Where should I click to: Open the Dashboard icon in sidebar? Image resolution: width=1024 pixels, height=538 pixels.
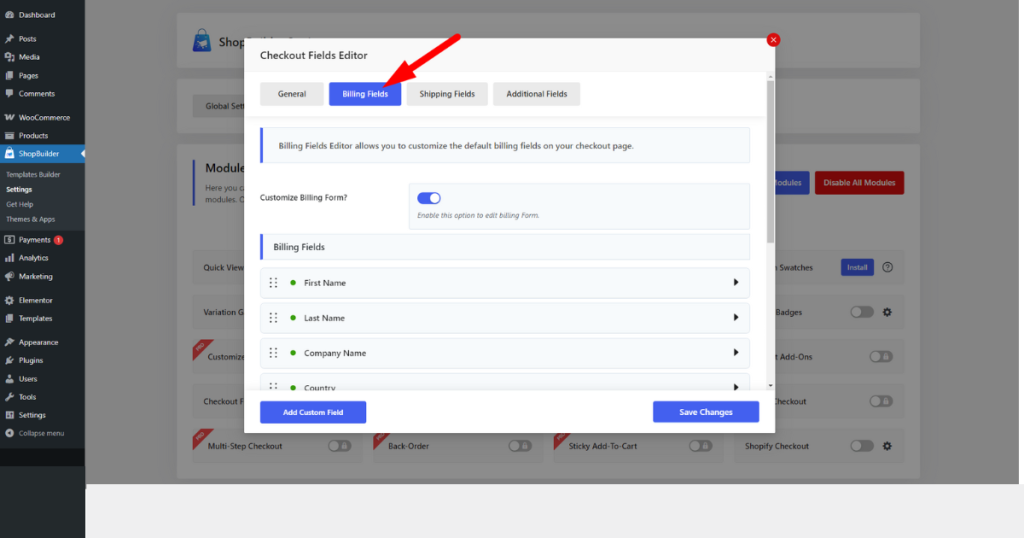[x=9, y=14]
